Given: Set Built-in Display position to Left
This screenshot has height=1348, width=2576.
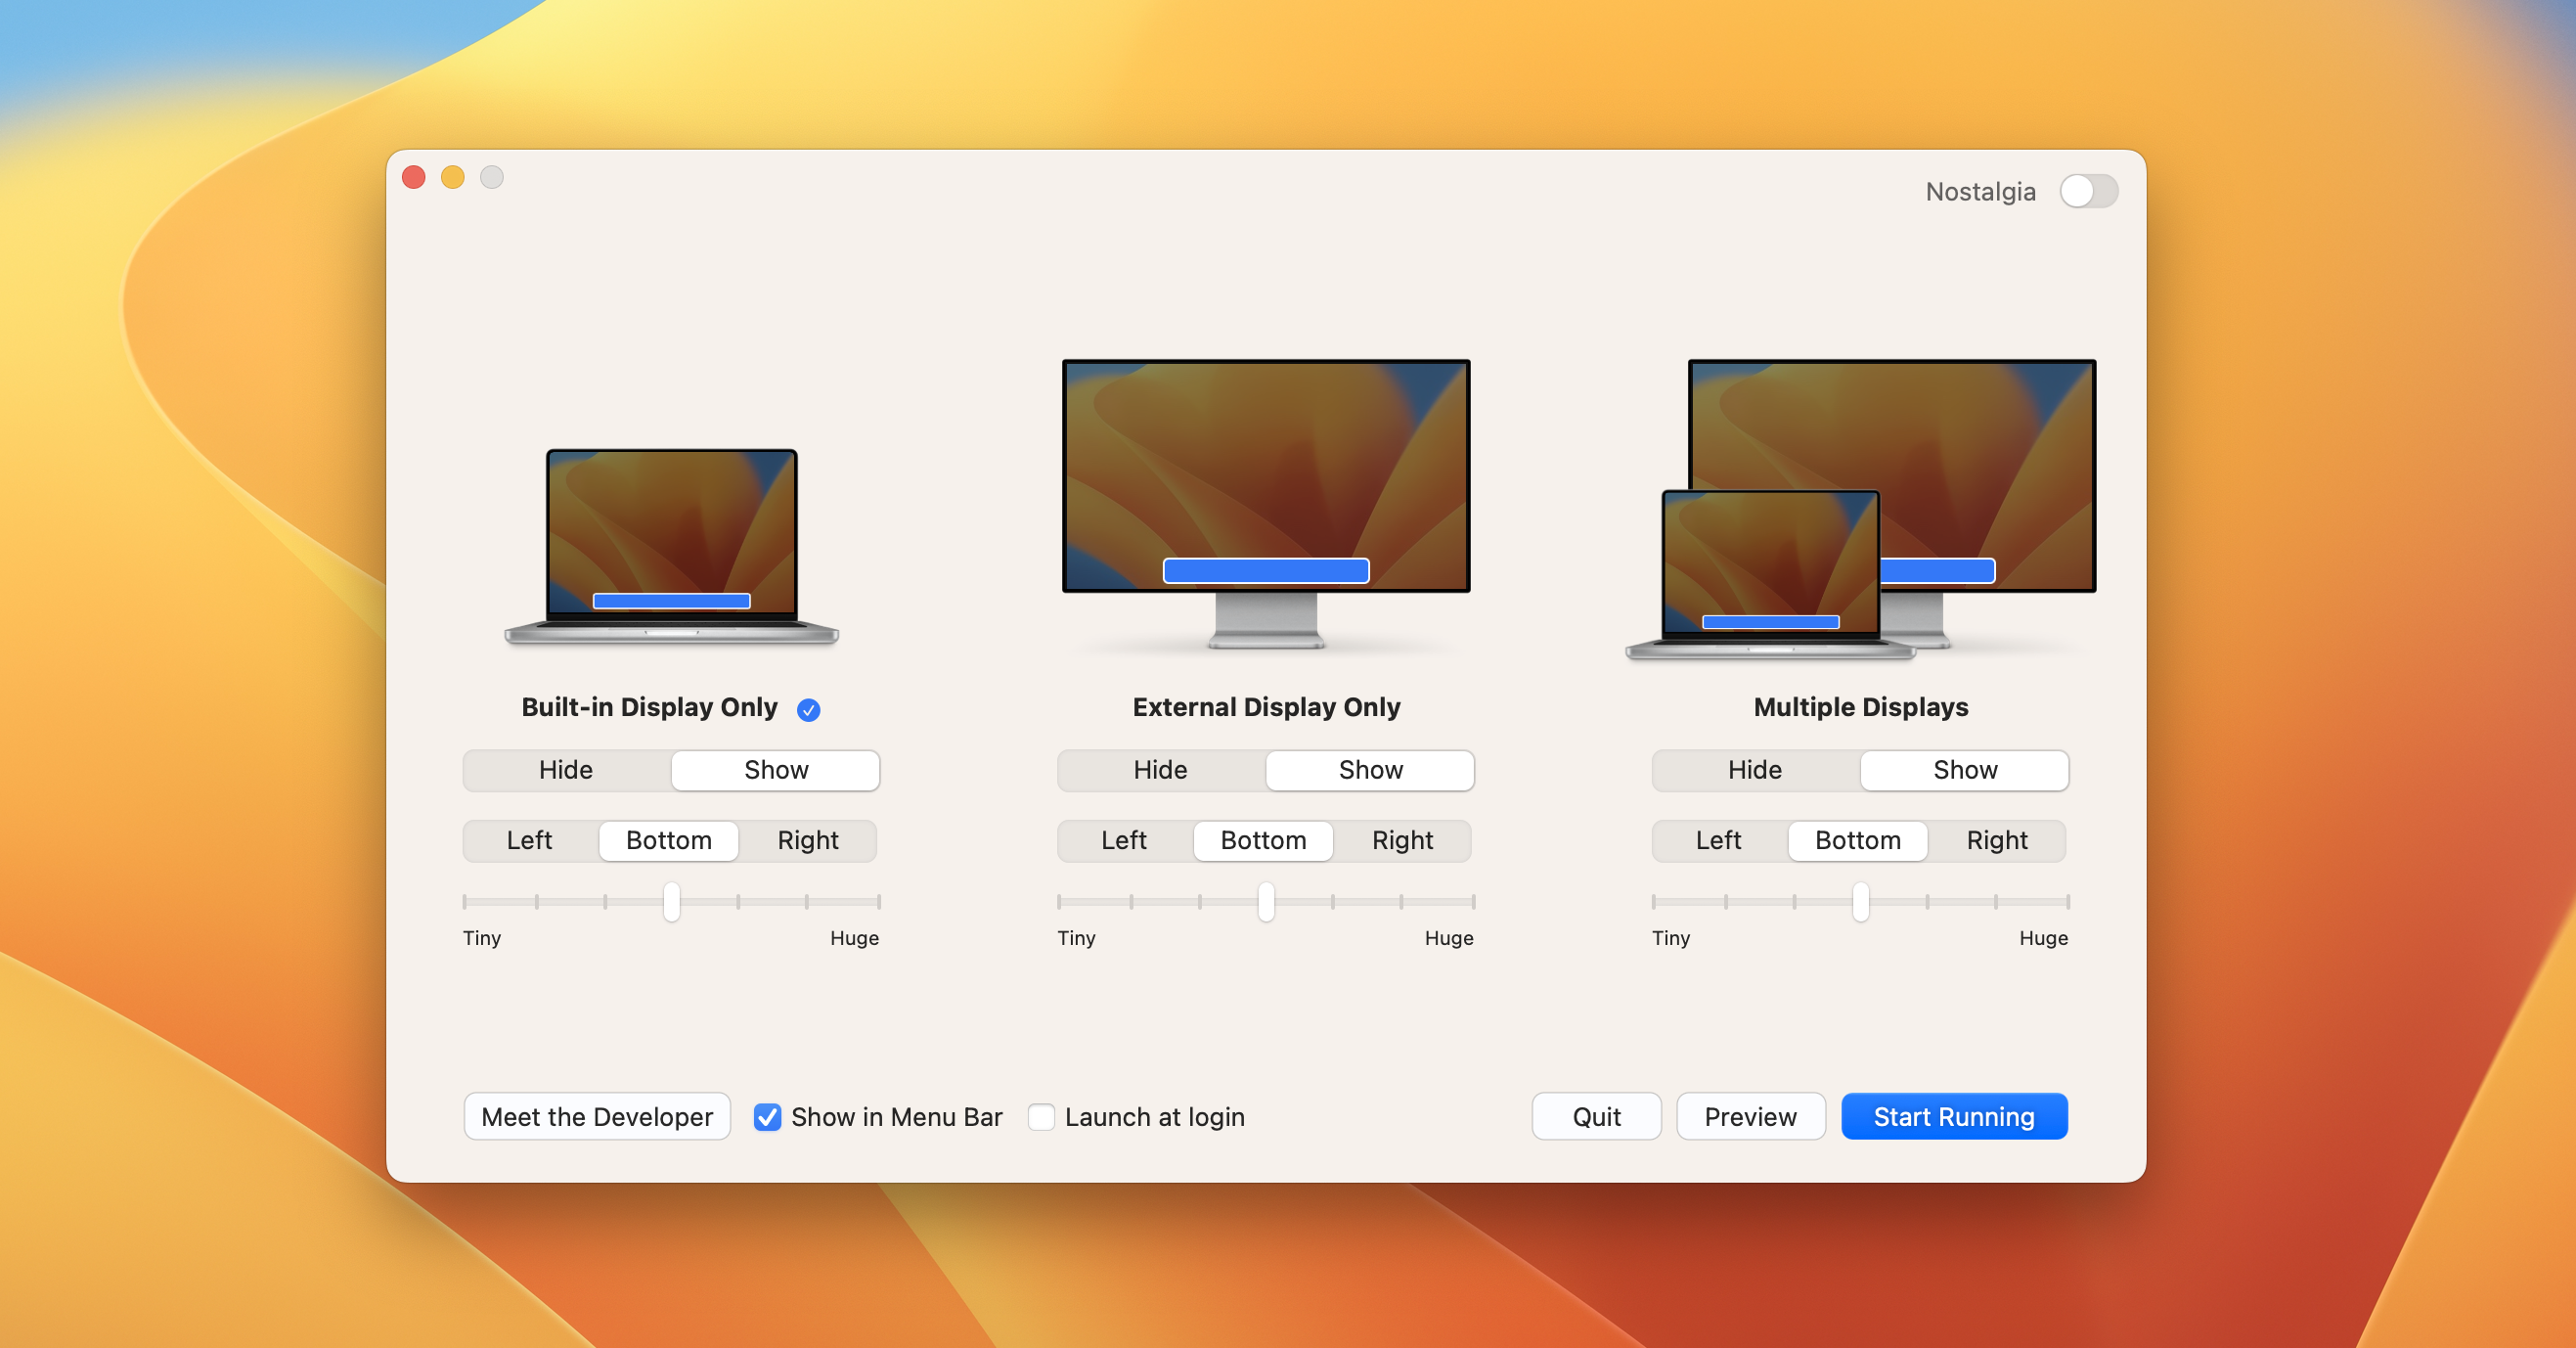Looking at the screenshot, I should (529, 840).
